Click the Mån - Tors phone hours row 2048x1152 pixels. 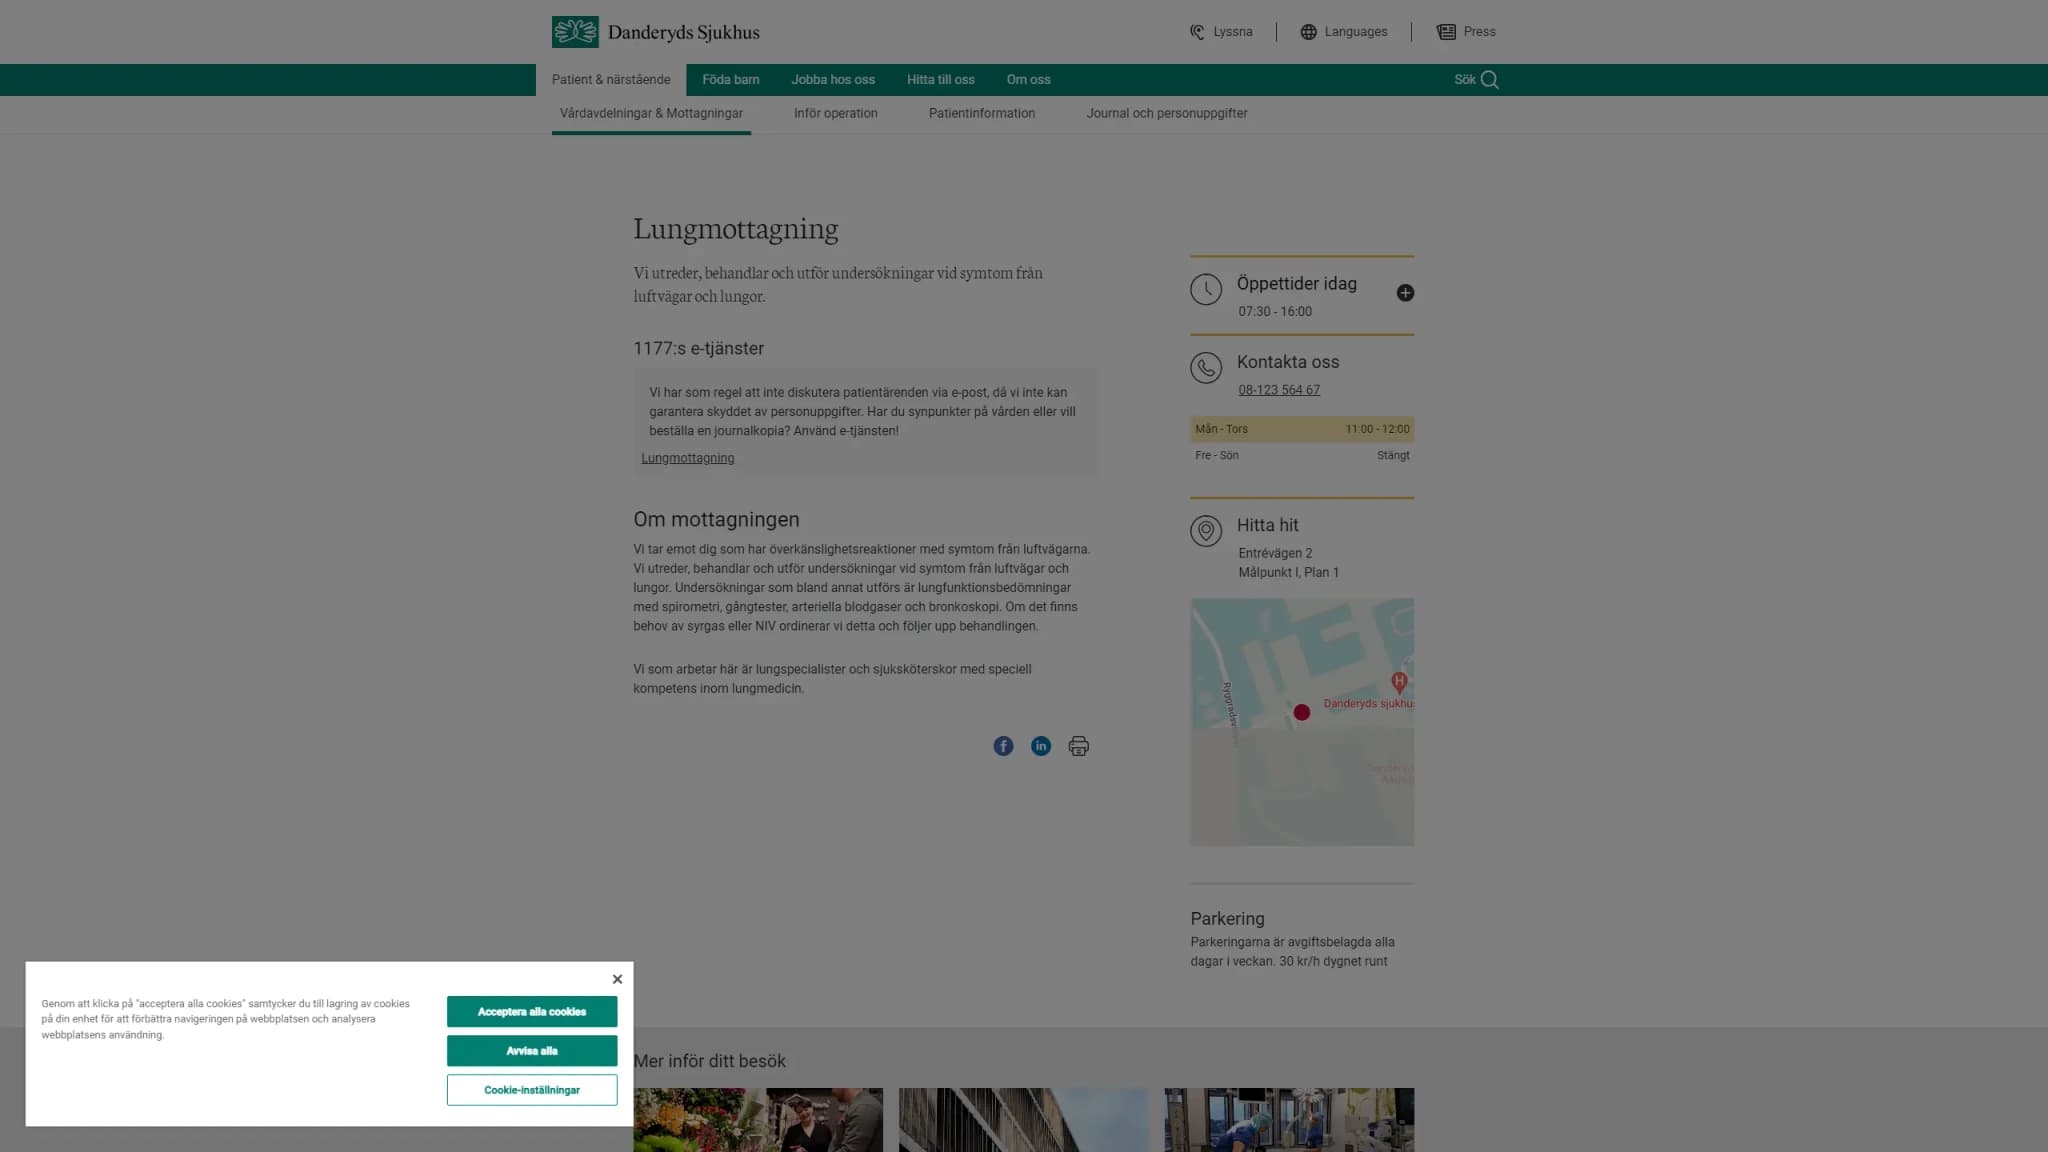pyautogui.click(x=1302, y=429)
